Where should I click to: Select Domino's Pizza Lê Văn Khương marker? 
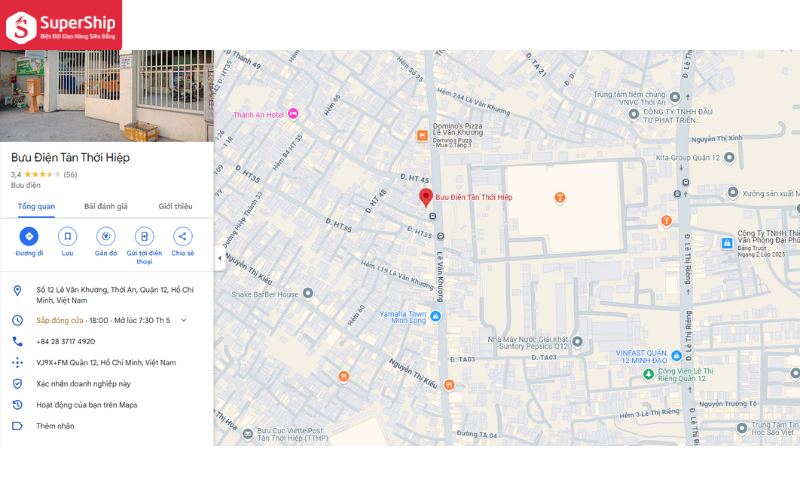[x=422, y=136]
